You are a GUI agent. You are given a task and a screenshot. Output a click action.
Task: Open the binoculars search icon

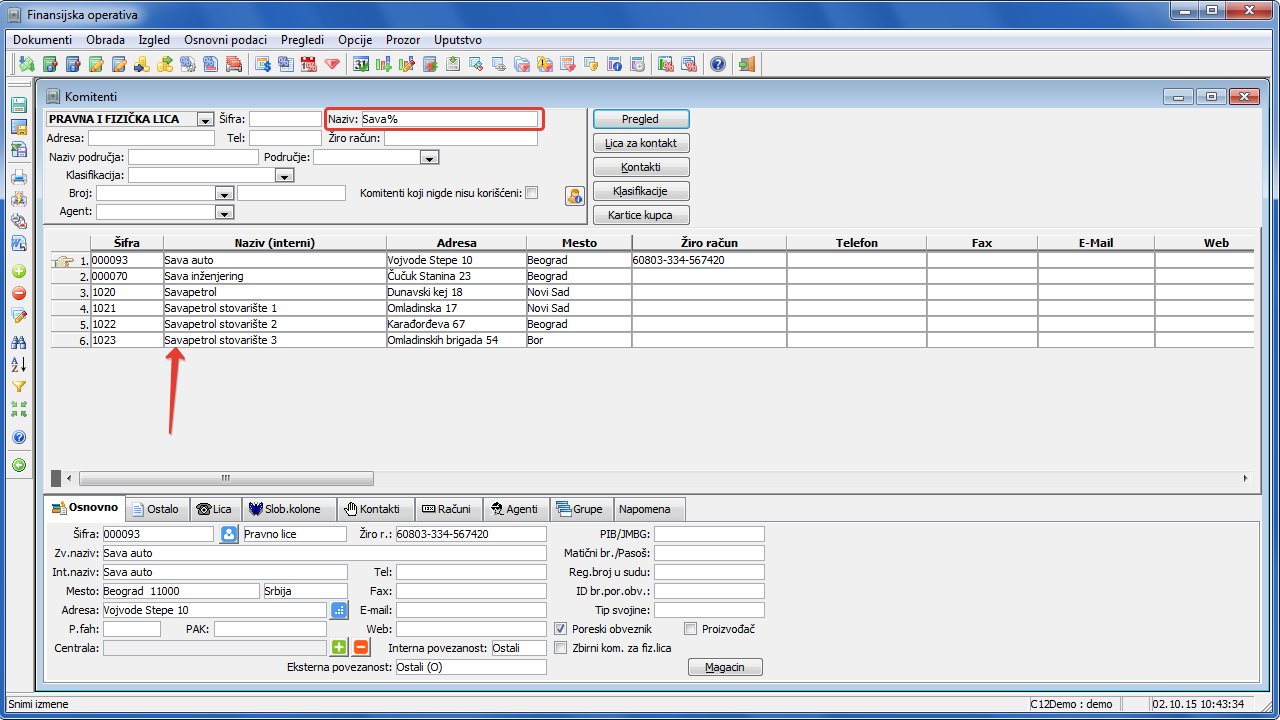coord(18,342)
